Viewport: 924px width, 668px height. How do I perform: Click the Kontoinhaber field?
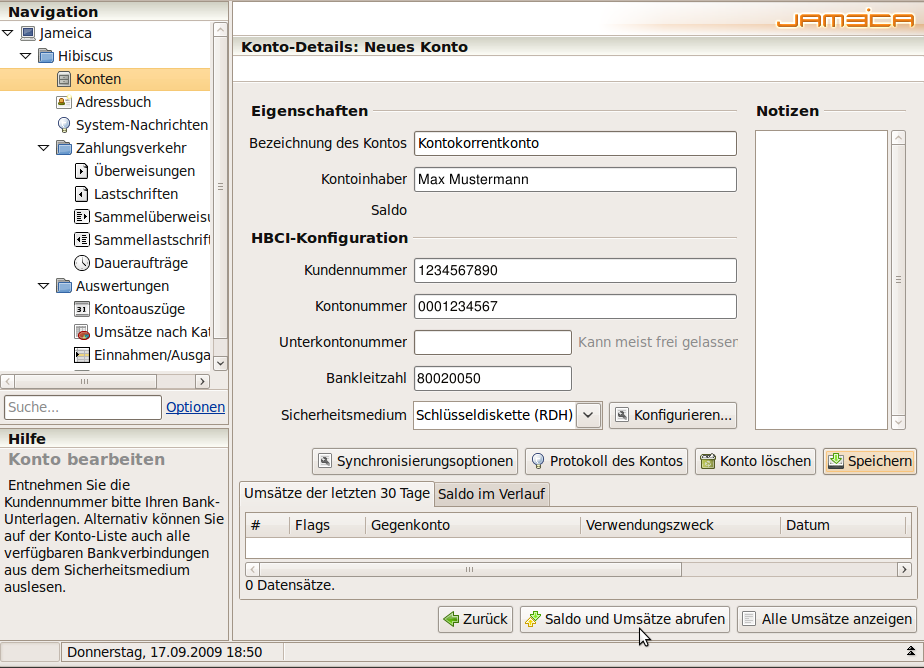click(x=575, y=179)
